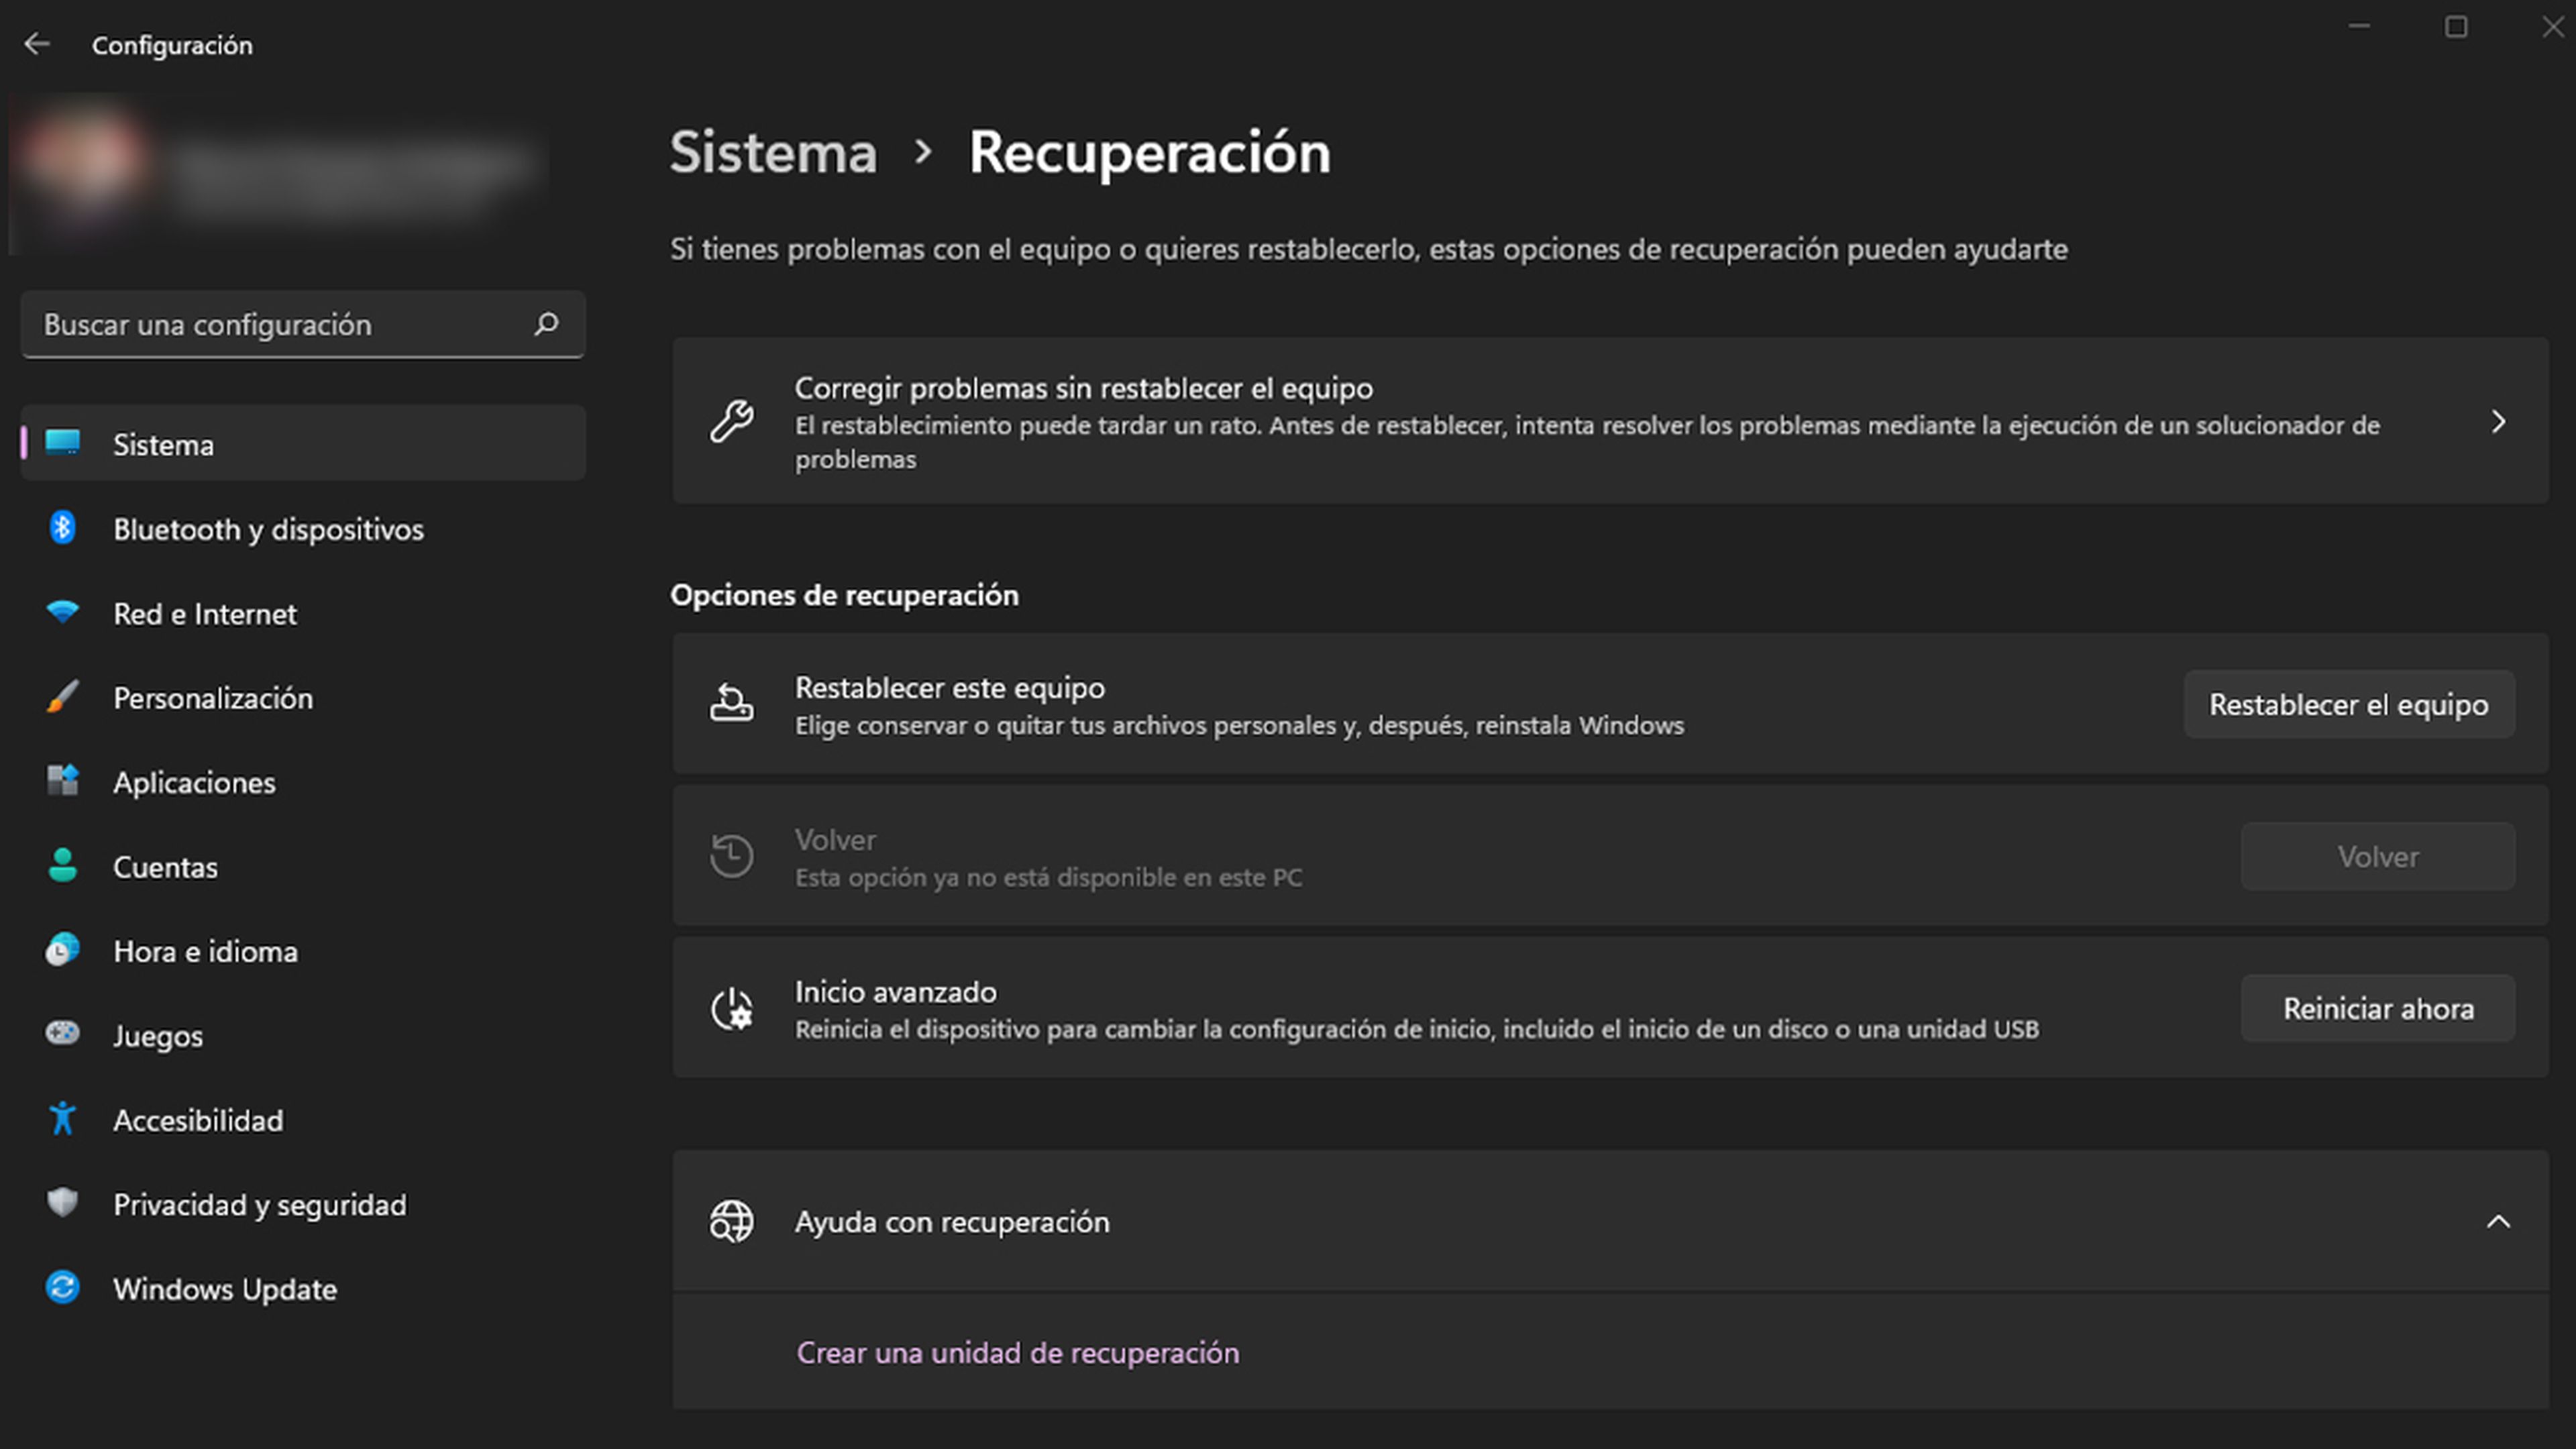Click the Accesibilidad figure icon

(62, 1118)
